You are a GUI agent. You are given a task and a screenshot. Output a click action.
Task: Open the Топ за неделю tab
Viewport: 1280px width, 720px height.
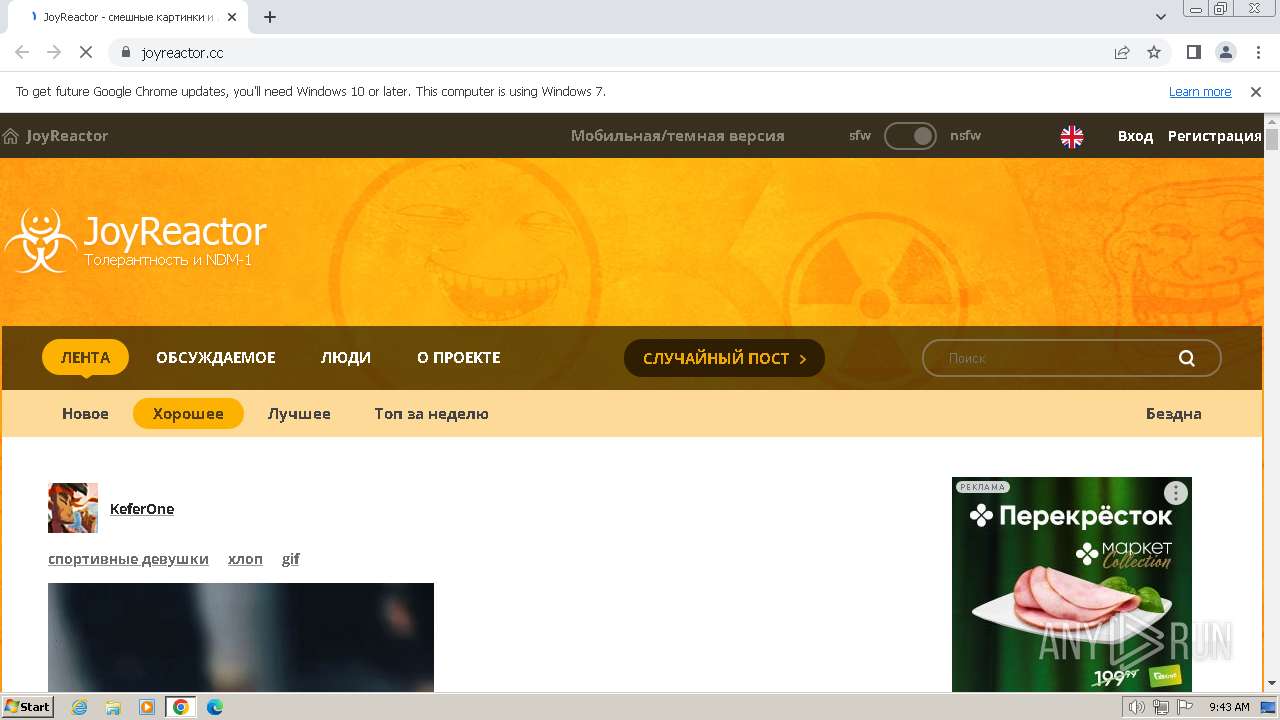point(431,413)
